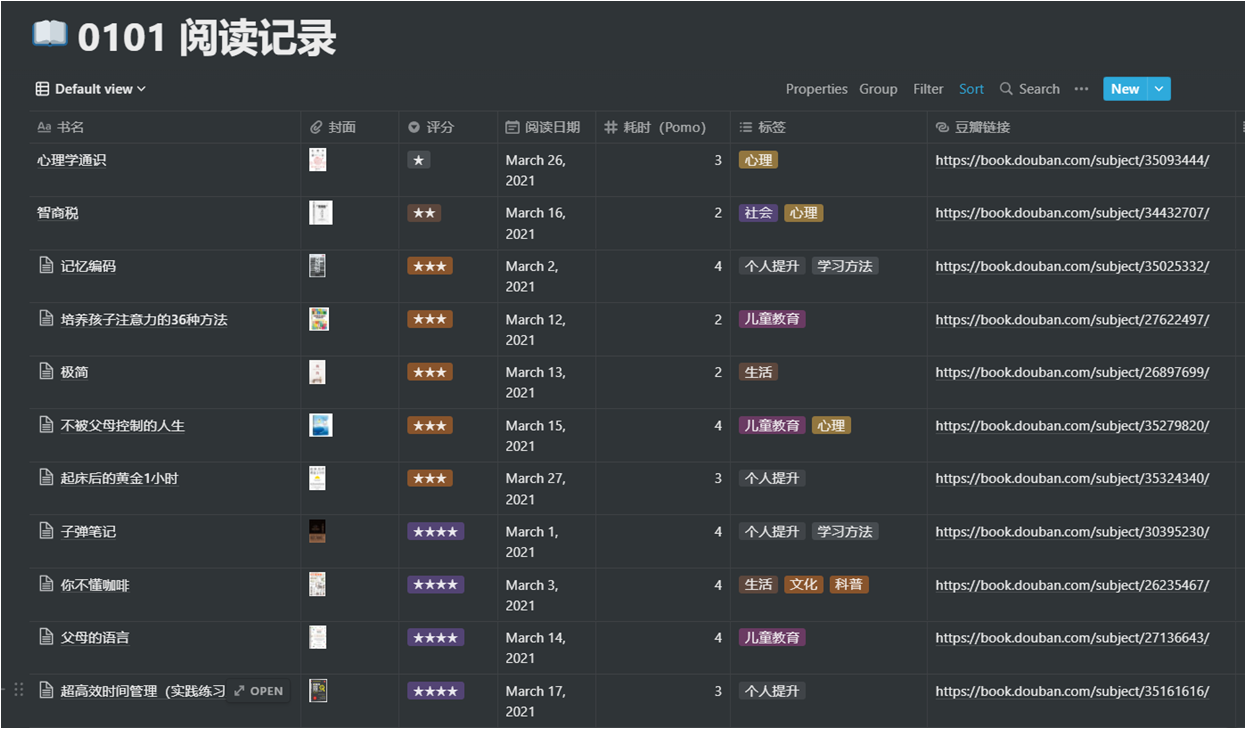Open douban link ending 27622497
The height and width of the screenshot is (729, 1246).
click(1072, 319)
